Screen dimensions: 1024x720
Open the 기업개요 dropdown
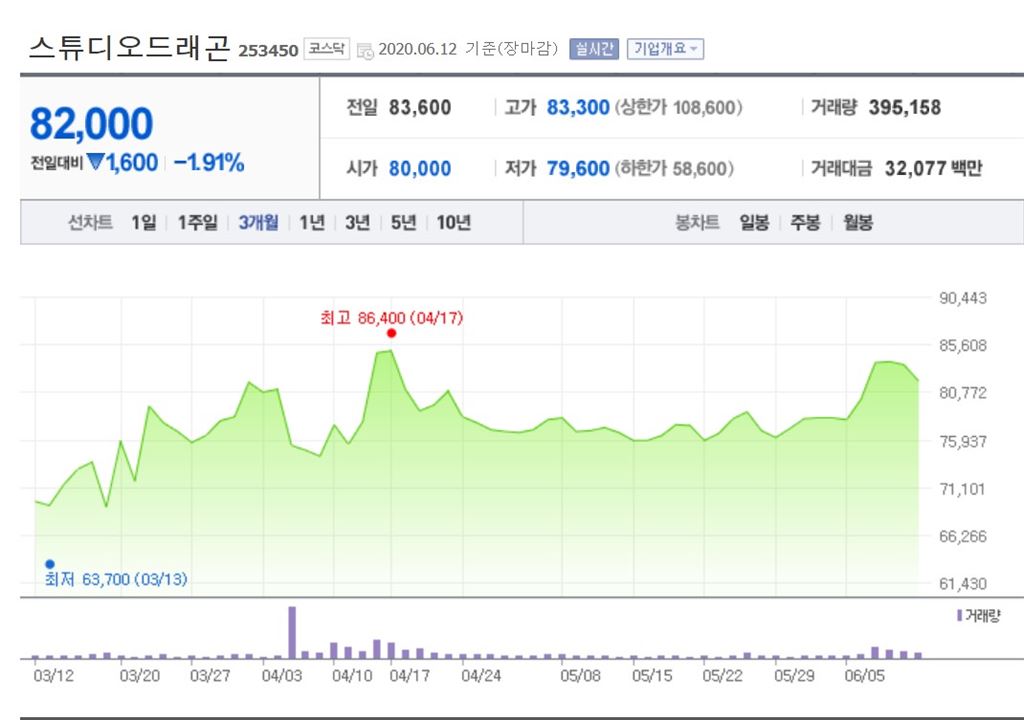coord(665,49)
